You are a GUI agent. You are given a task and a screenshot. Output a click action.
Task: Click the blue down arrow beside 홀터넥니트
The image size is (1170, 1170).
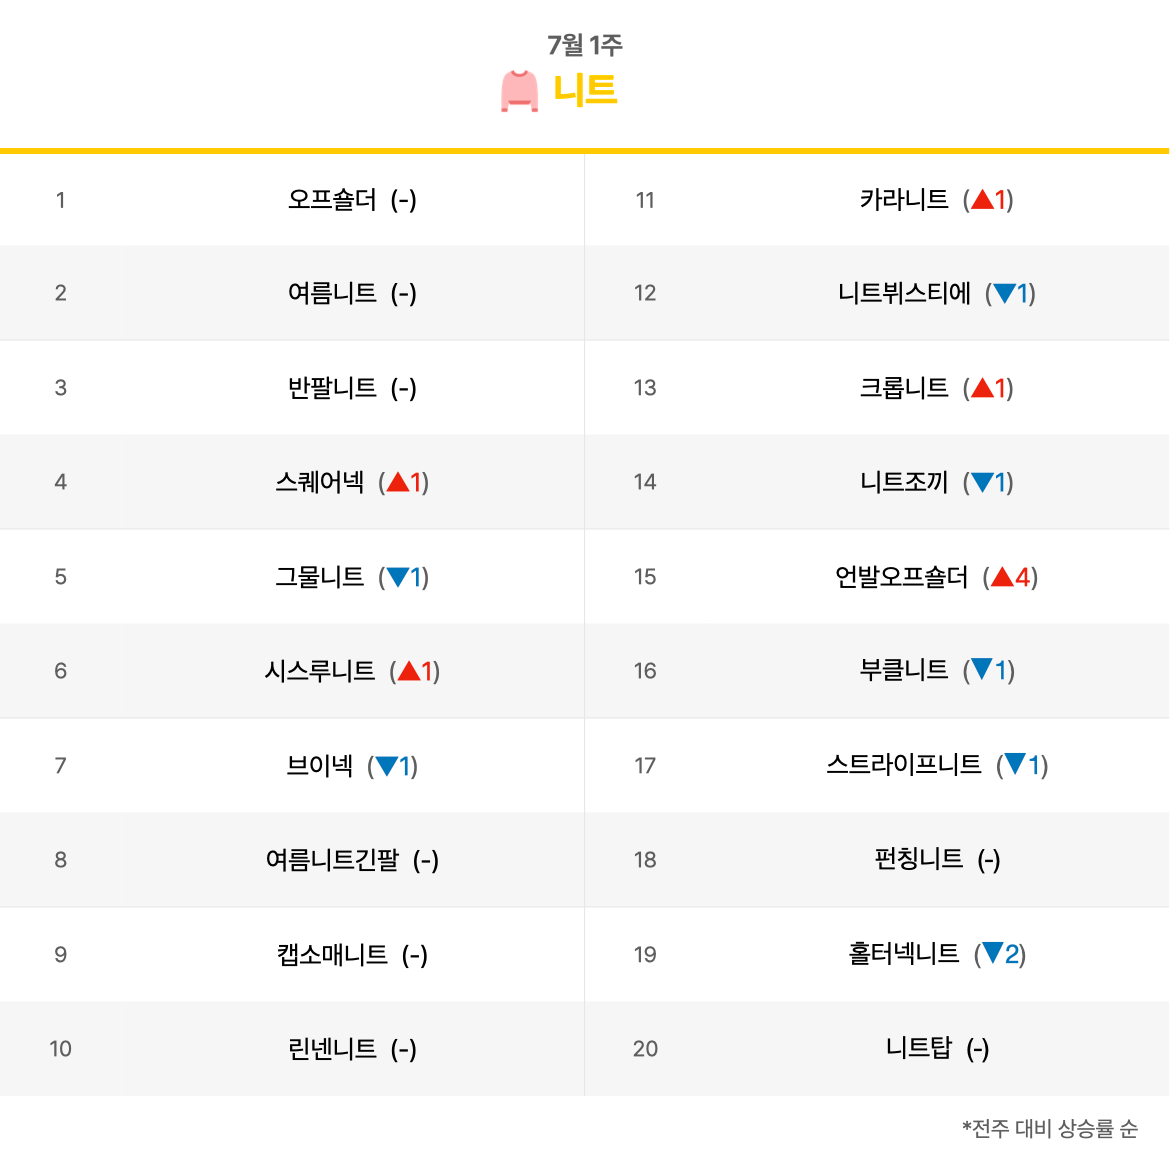tap(992, 953)
